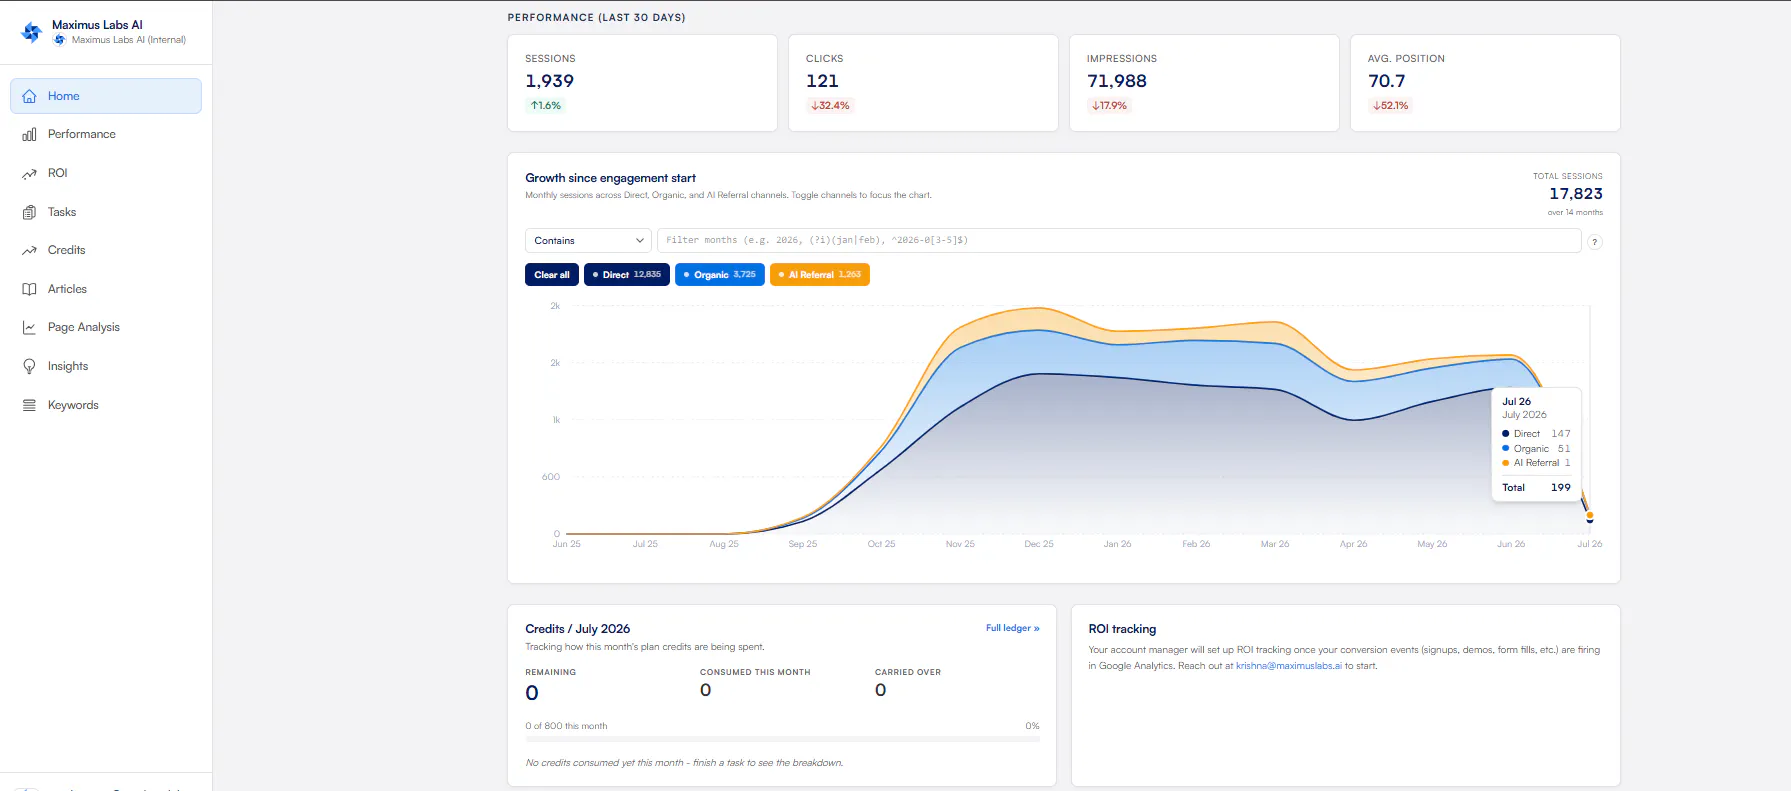Click the Avg. Position 52.1% decrease badge
The image size is (1791, 791).
[1391, 105]
